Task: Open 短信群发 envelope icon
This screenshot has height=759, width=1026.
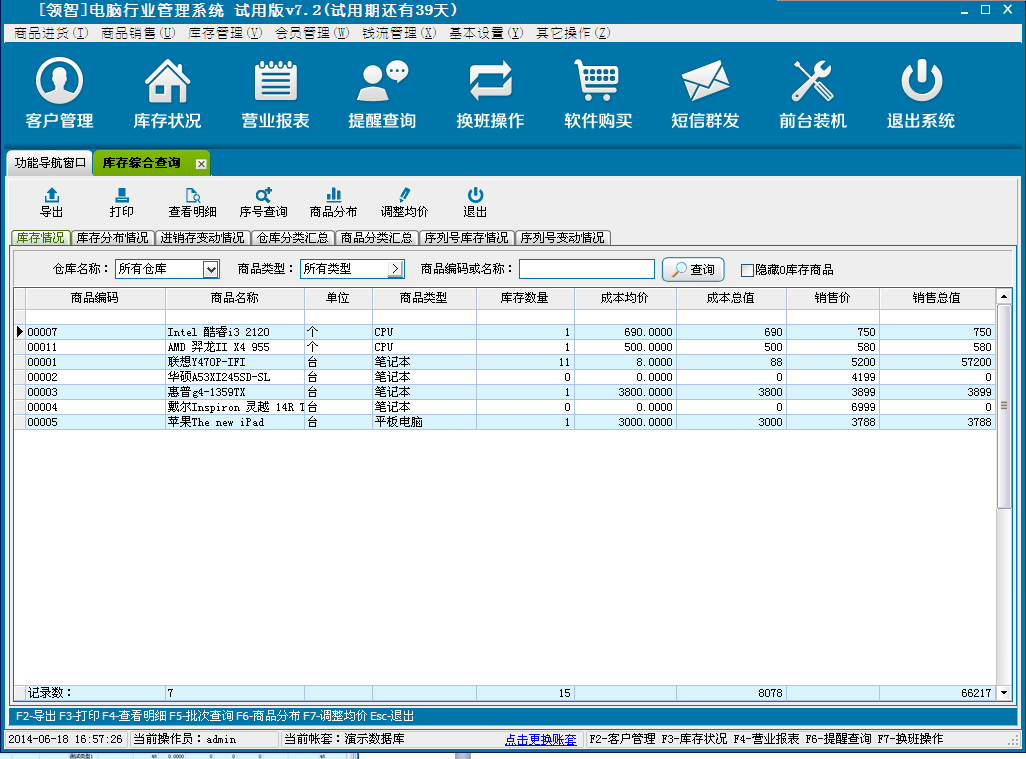Action: coord(705,82)
